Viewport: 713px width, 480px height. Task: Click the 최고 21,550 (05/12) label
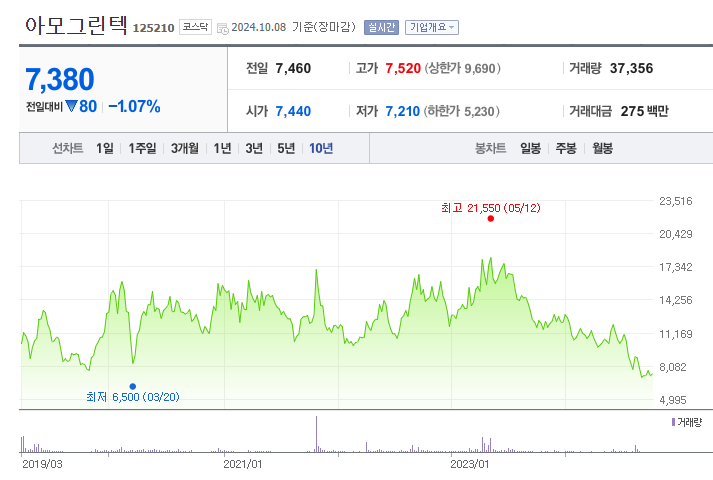(x=491, y=208)
